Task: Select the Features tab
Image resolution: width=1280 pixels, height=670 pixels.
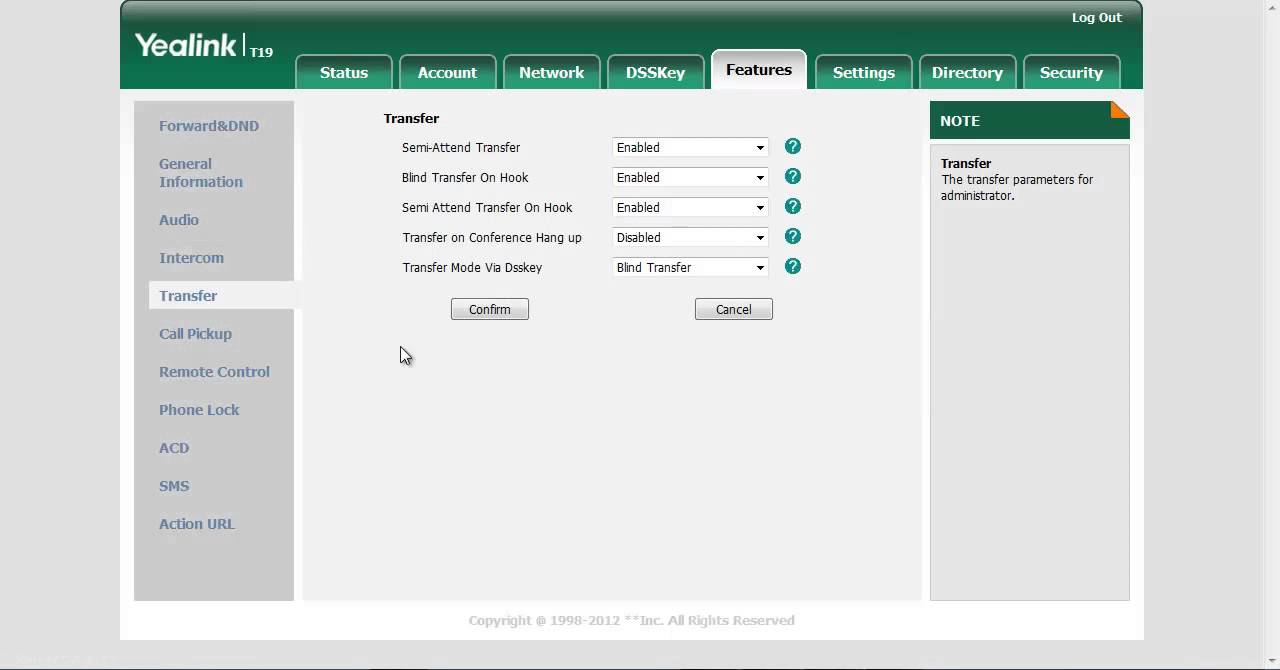Action: (x=759, y=70)
